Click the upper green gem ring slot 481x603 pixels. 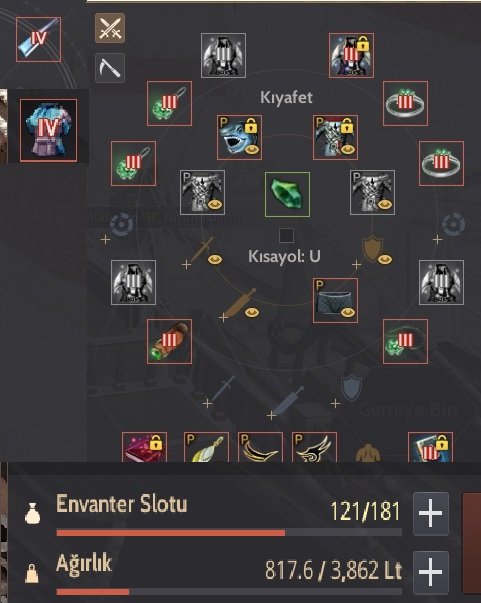406,103
